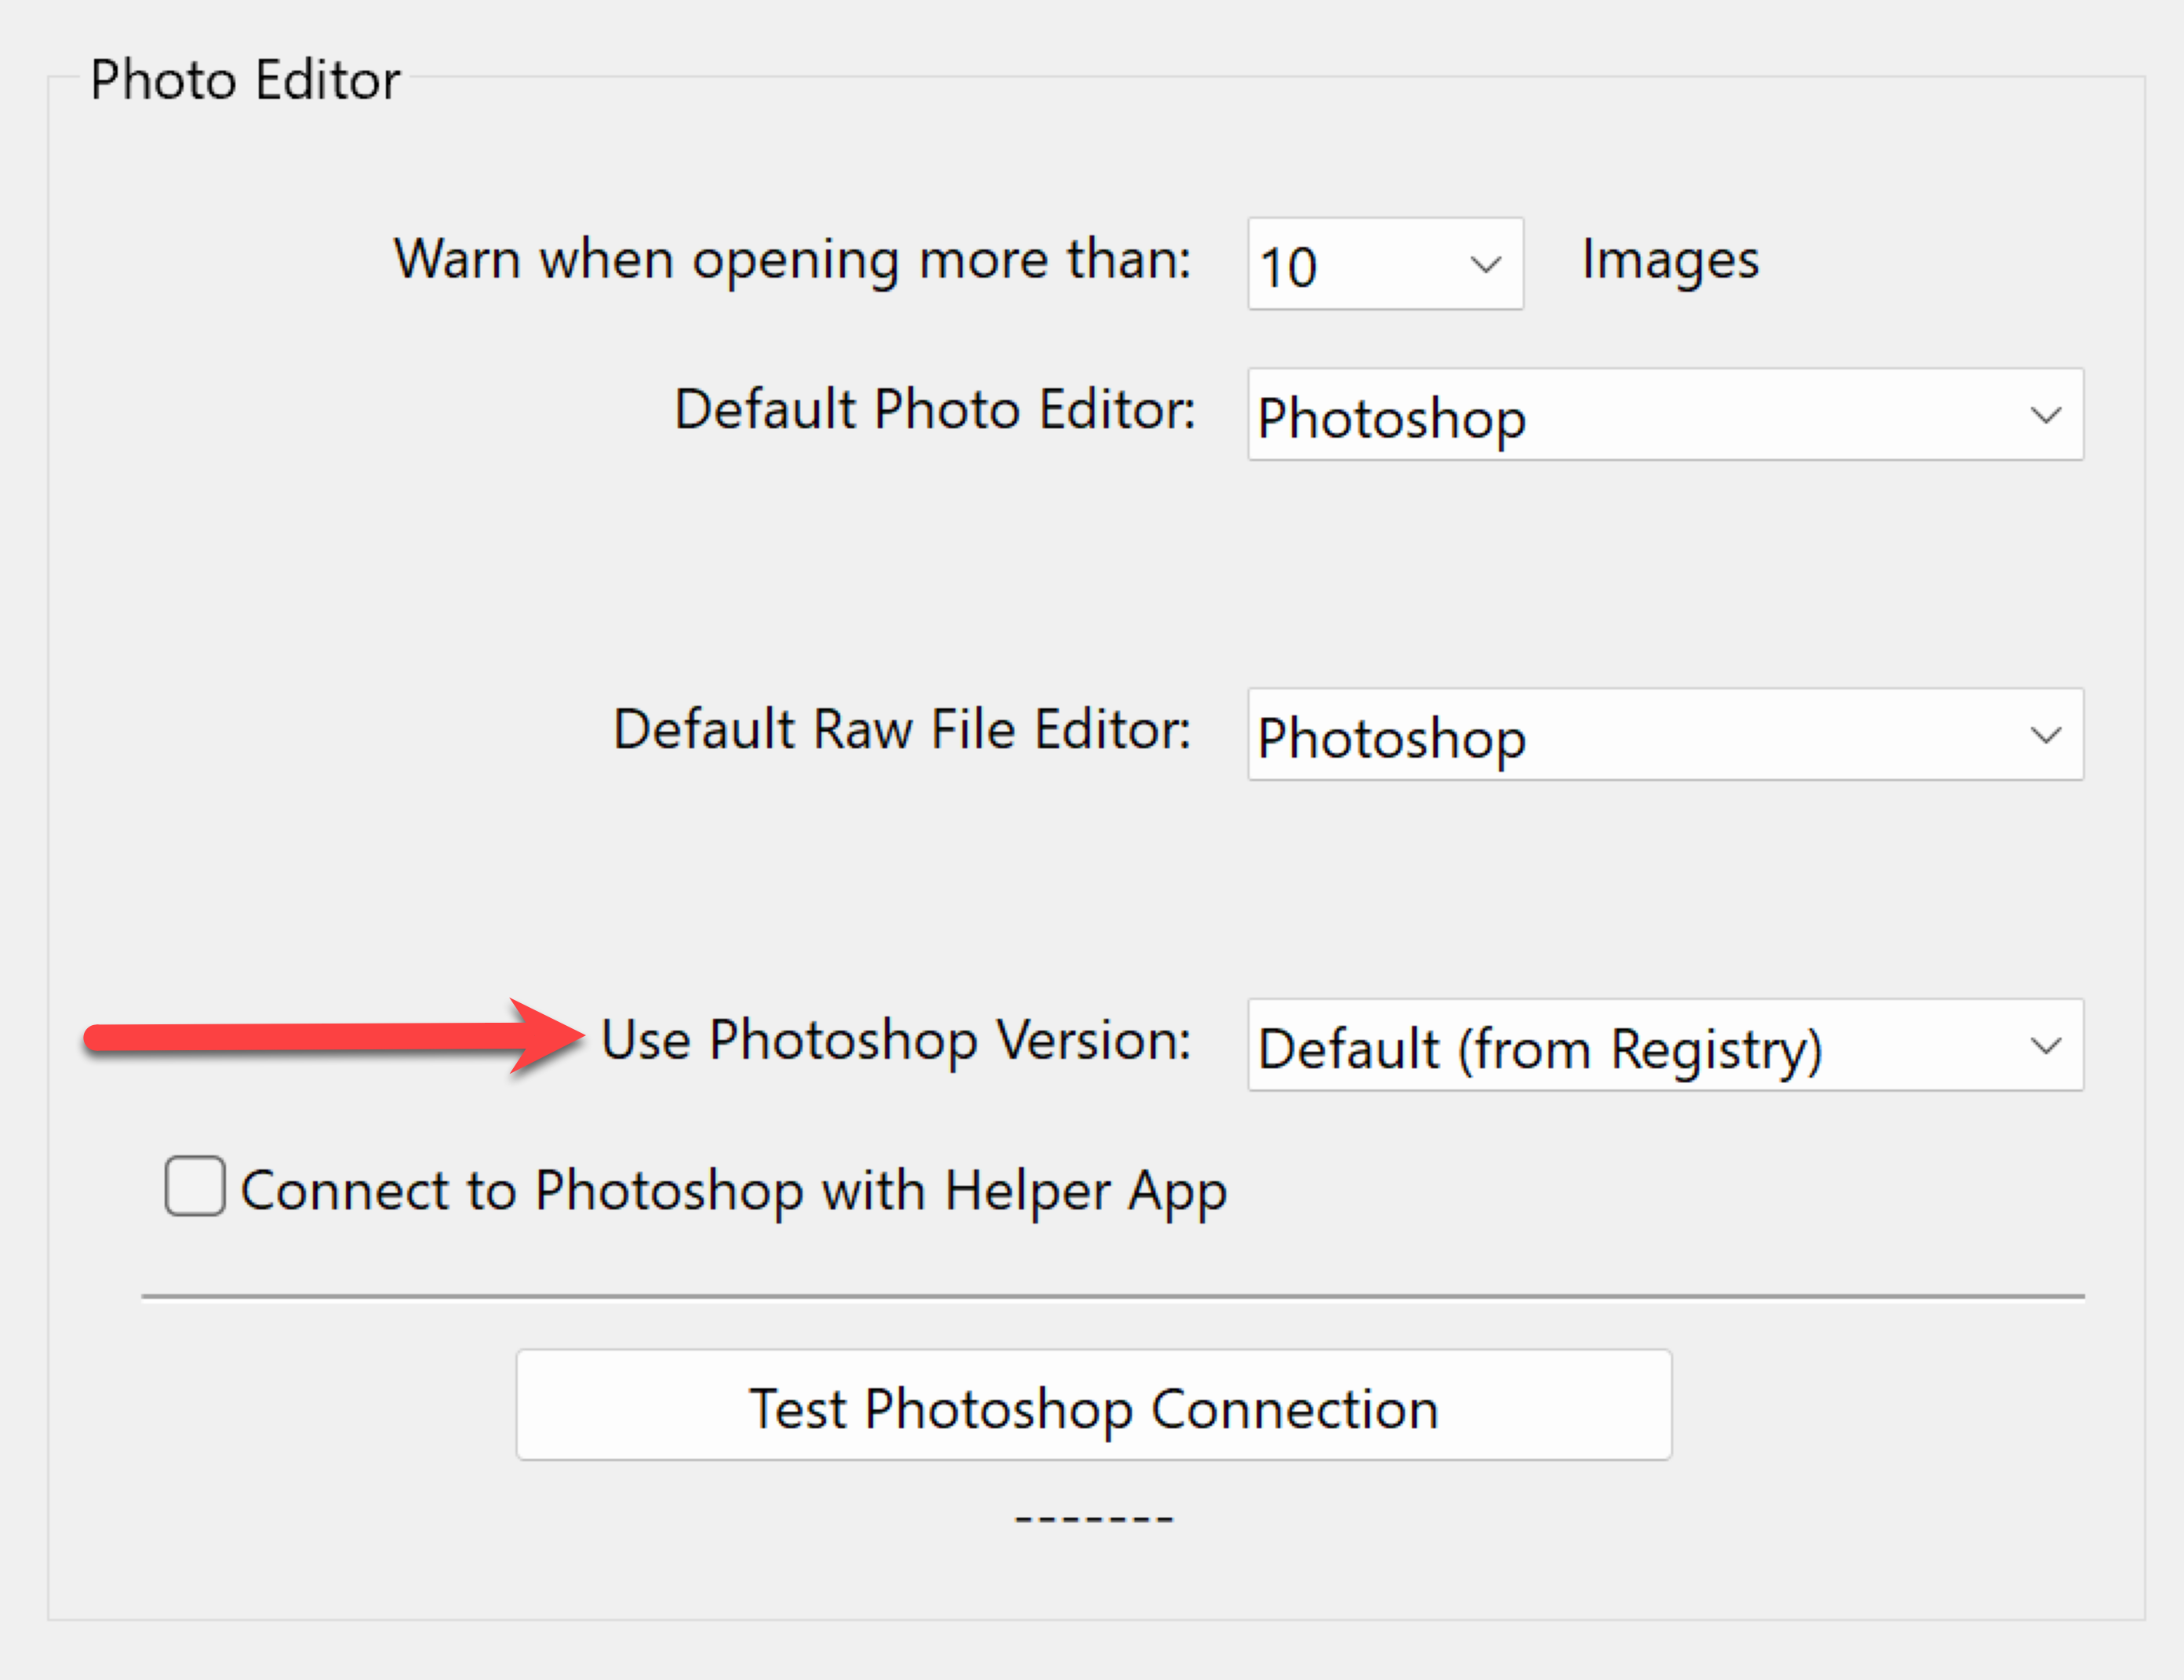Screen dimensions: 2184x1680
Task: Click the "Warn when opening more than:" label
Action: pyautogui.click(x=792, y=260)
